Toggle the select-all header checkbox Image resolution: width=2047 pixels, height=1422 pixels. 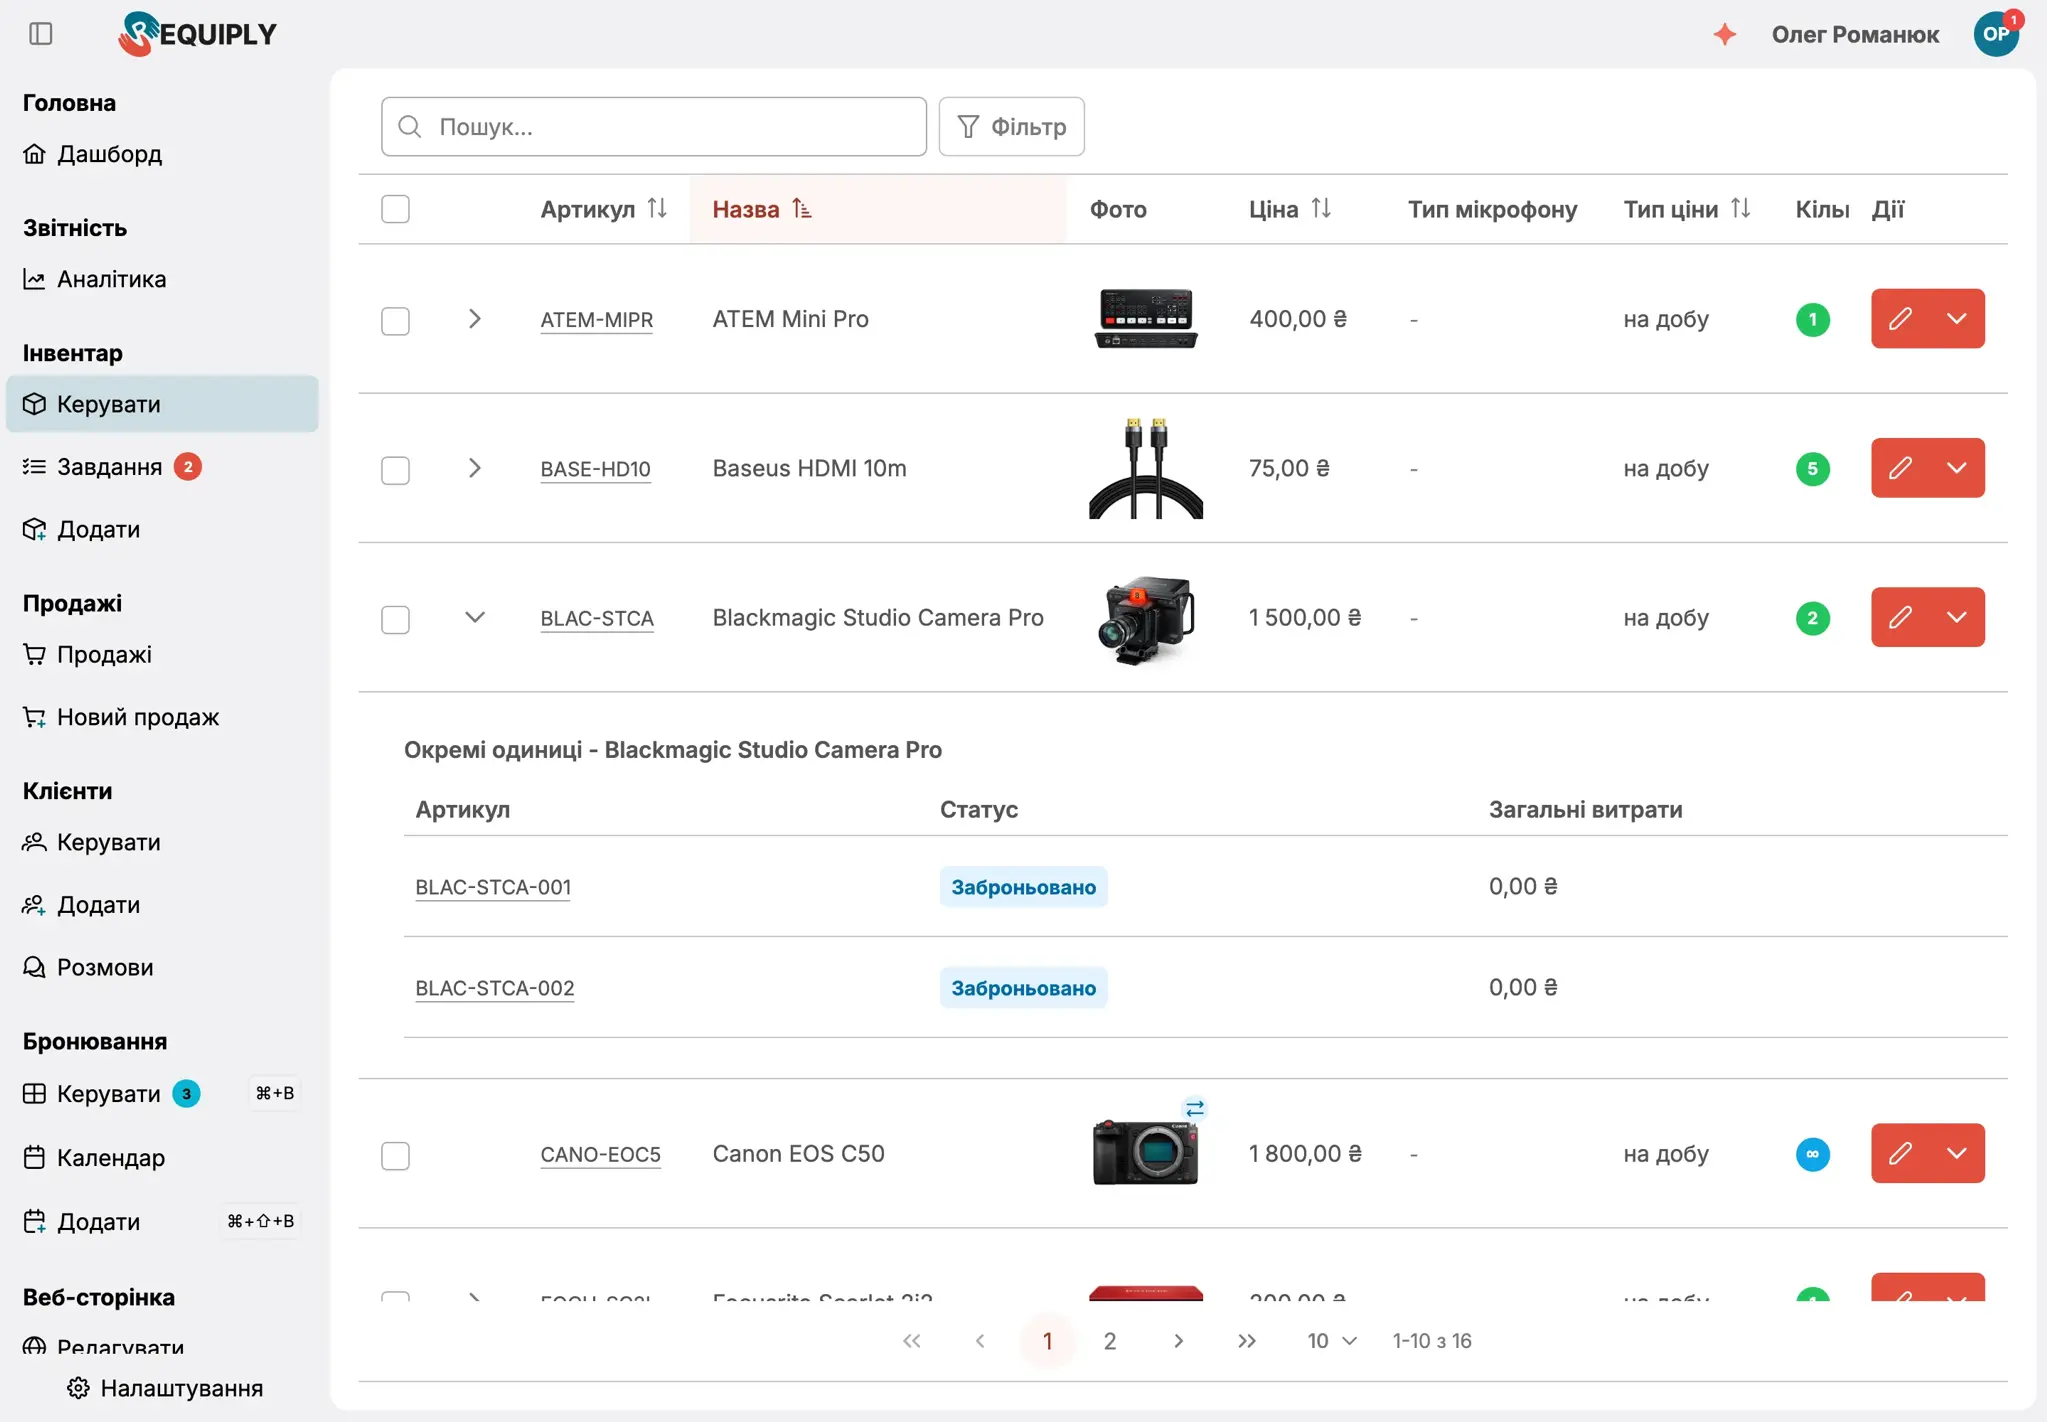(x=396, y=209)
